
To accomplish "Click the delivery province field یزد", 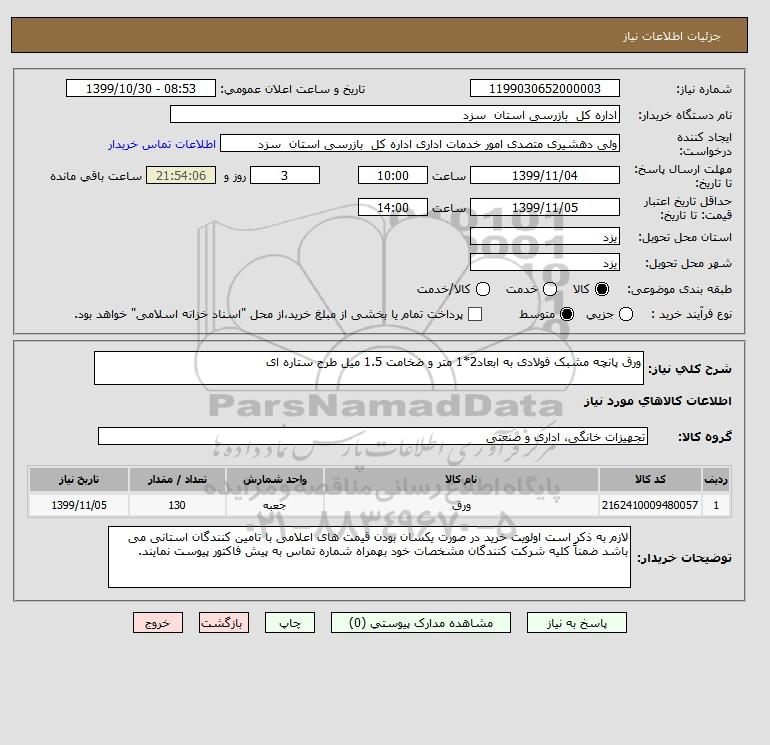I will [x=545, y=237].
